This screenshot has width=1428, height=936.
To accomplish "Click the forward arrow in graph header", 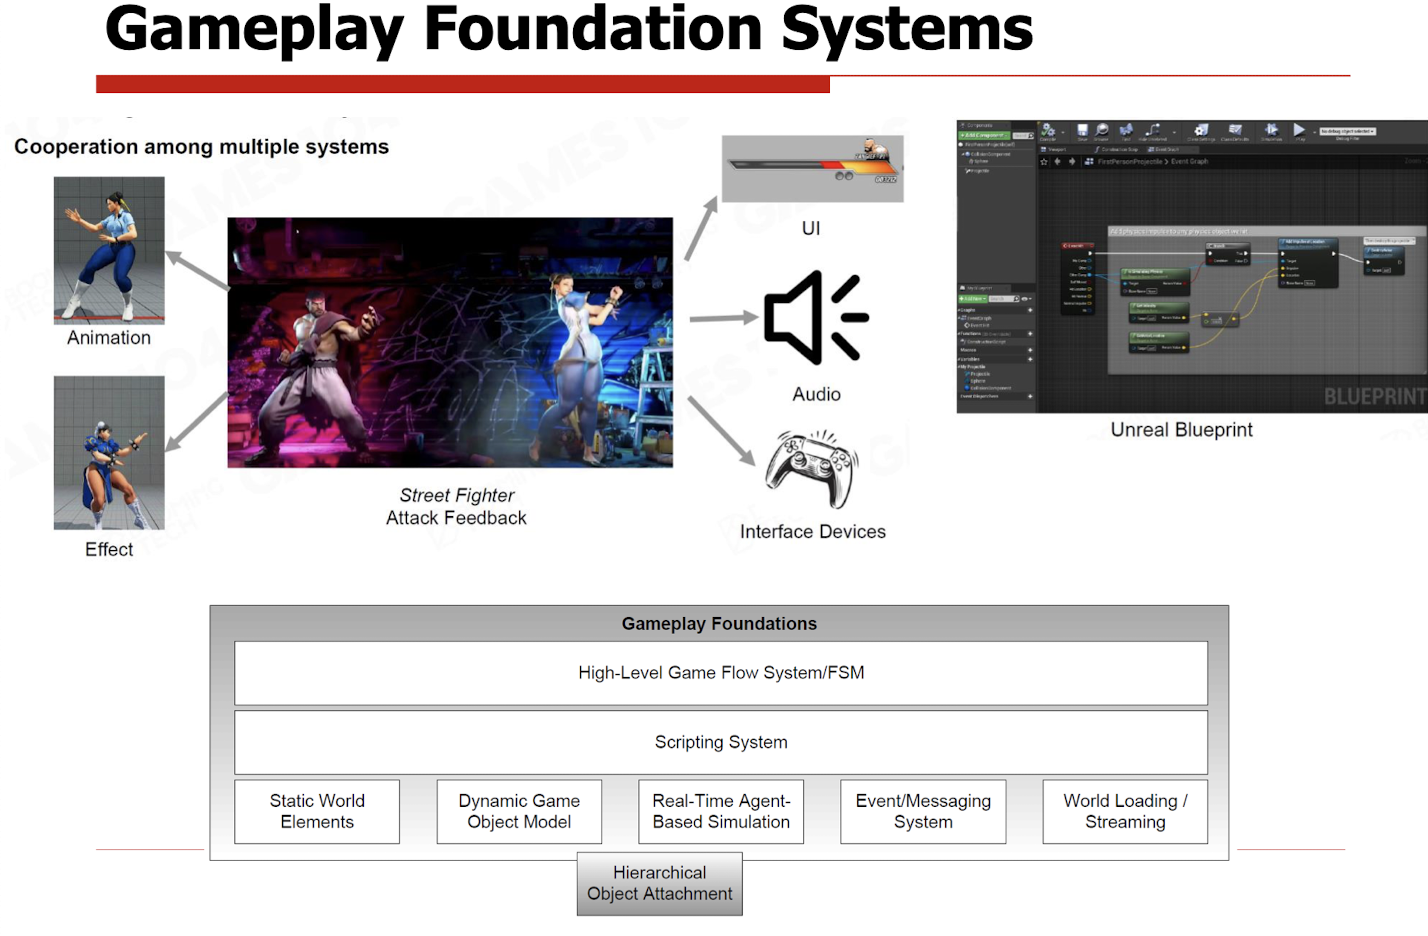I will click(1072, 161).
